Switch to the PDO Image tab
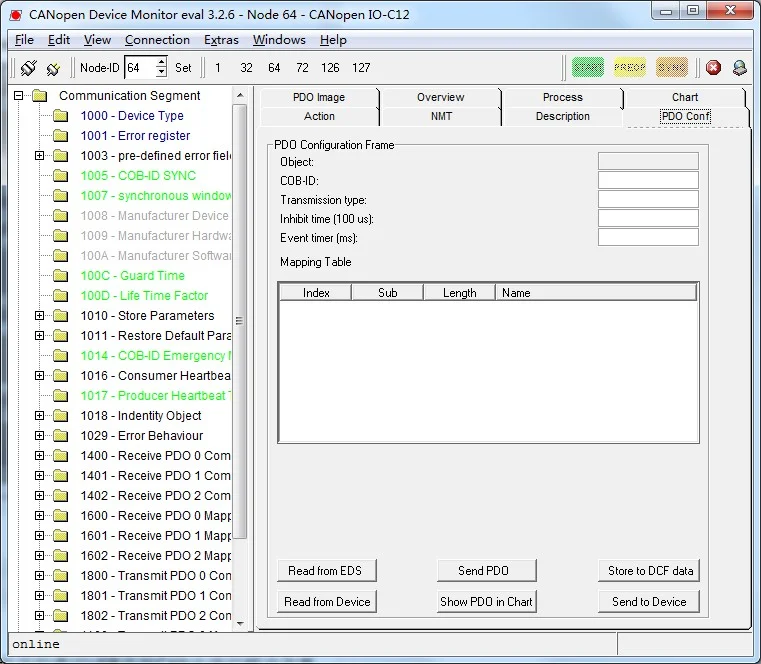 (x=319, y=97)
